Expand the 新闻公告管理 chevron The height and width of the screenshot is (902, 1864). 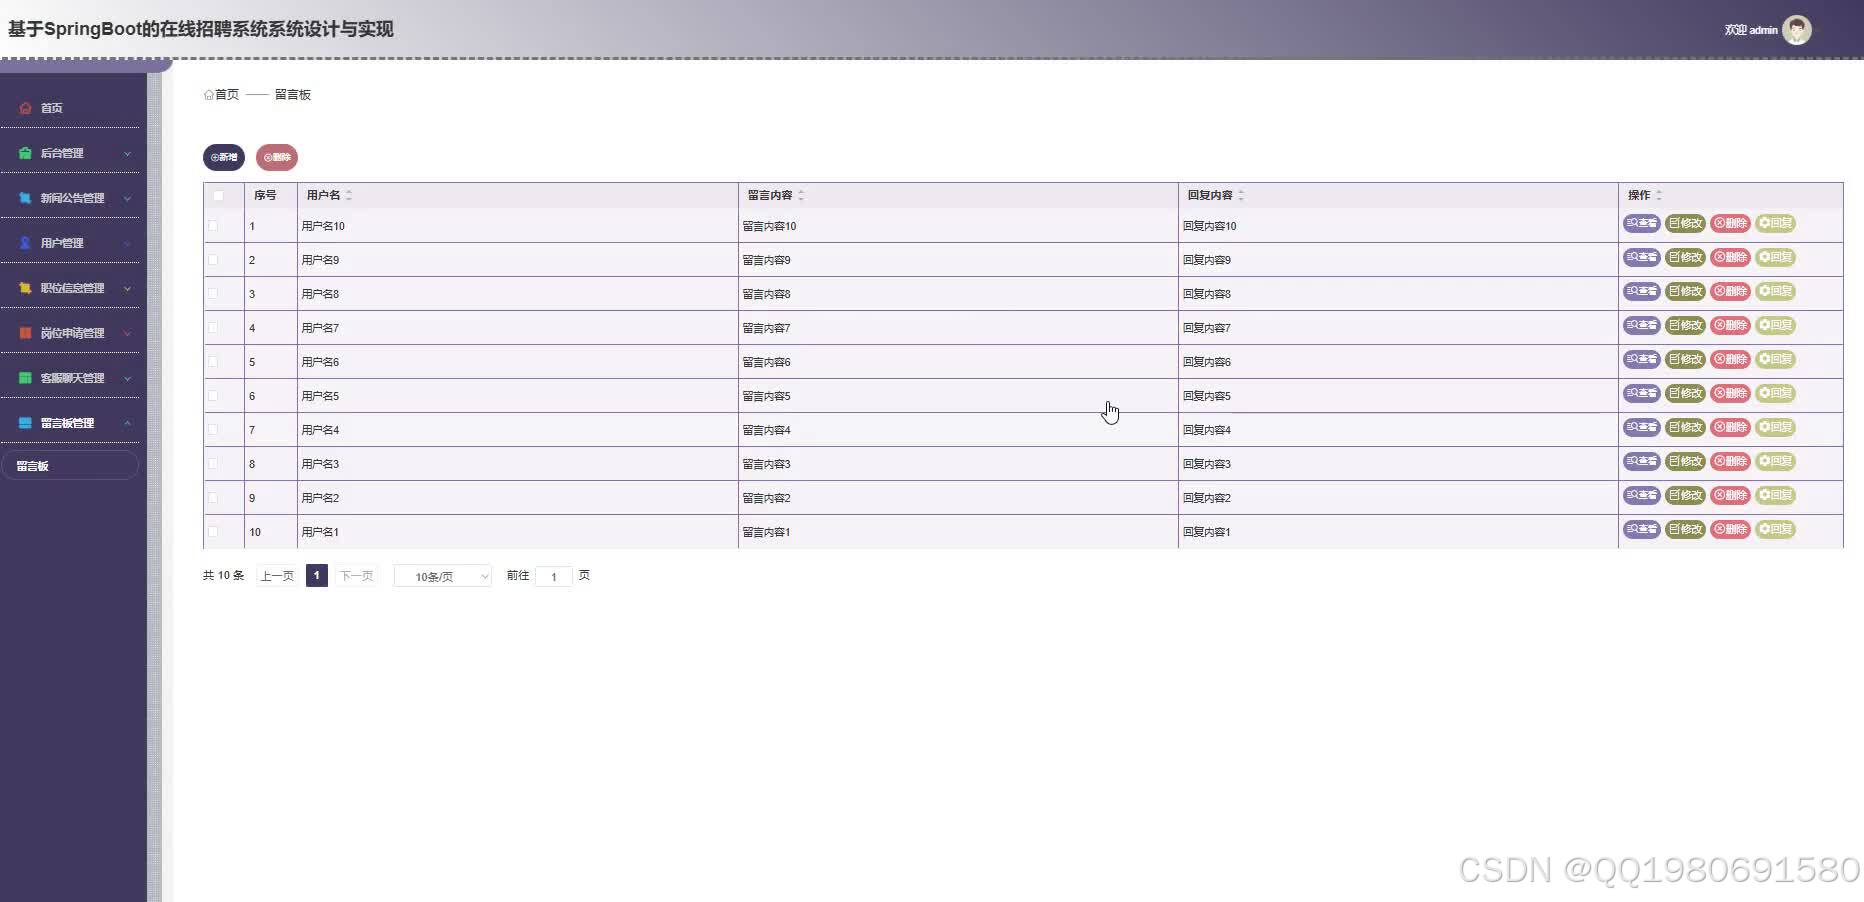[x=127, y=199]
